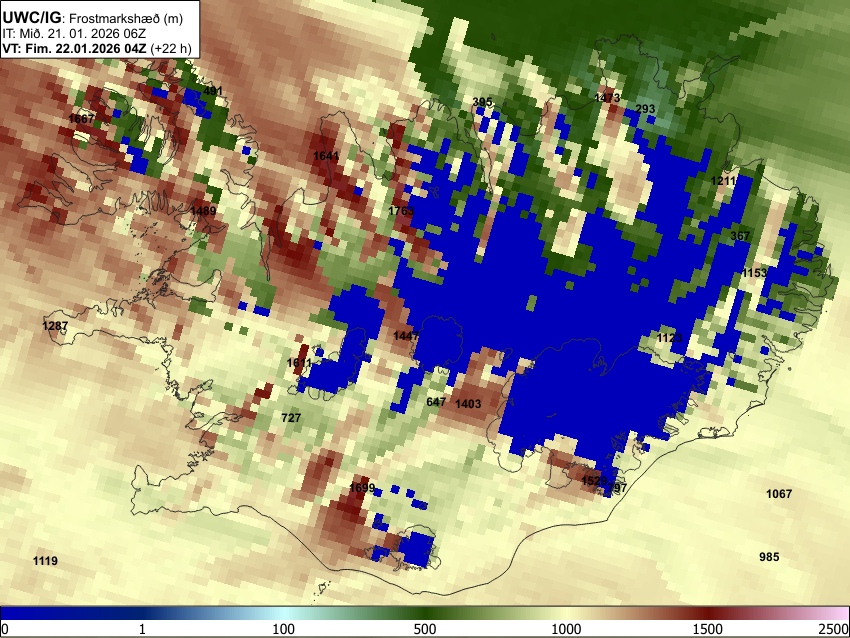Pick the map value 647
Image resolution: width=850 pixels, height=638 pixels.
[436, 402]
